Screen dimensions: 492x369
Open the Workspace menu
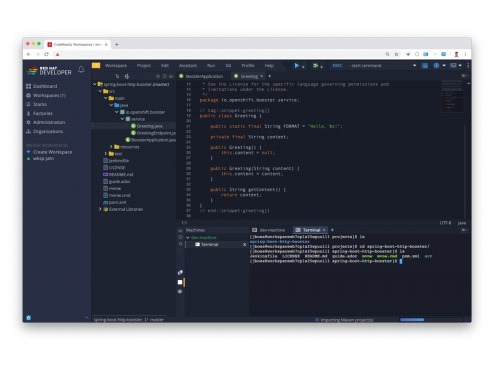click(x=116, y=66)
